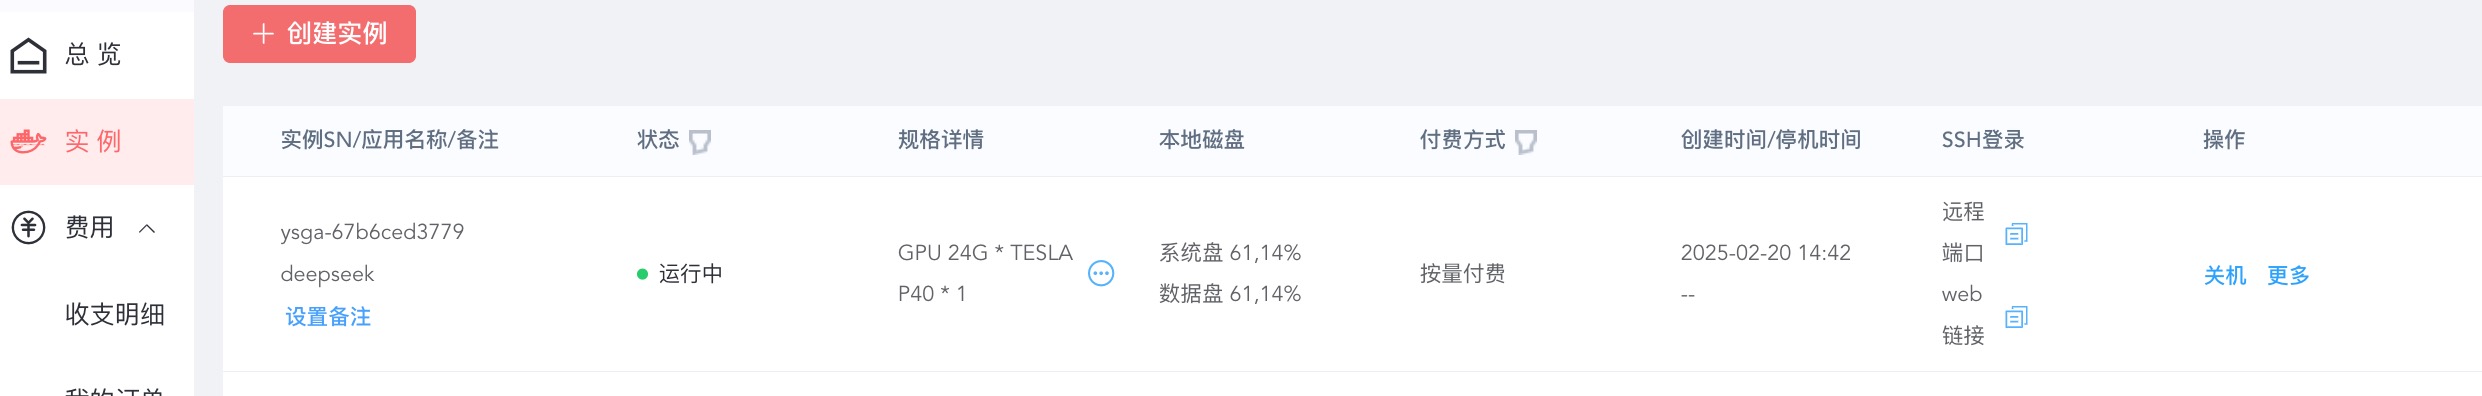Click instance SN ysga-67b6ced3779

(372, 232)
